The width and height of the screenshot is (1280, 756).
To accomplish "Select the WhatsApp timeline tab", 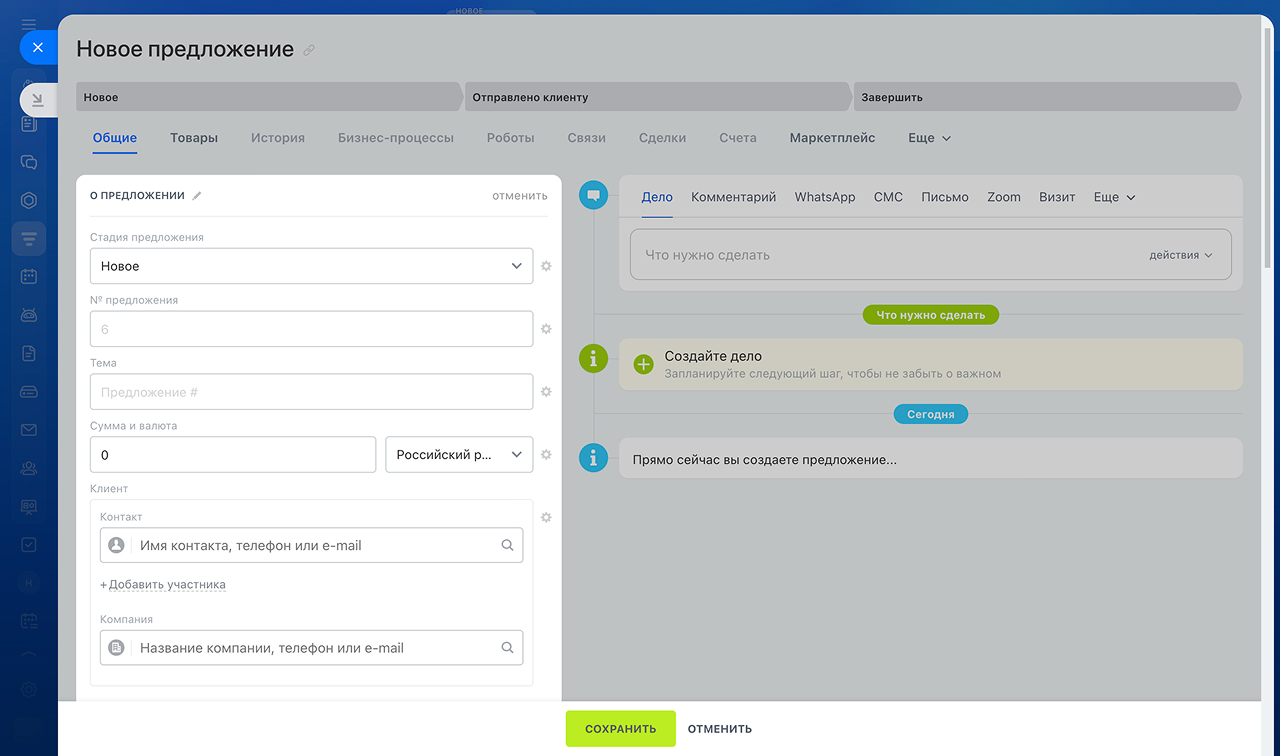I will 825,197.
